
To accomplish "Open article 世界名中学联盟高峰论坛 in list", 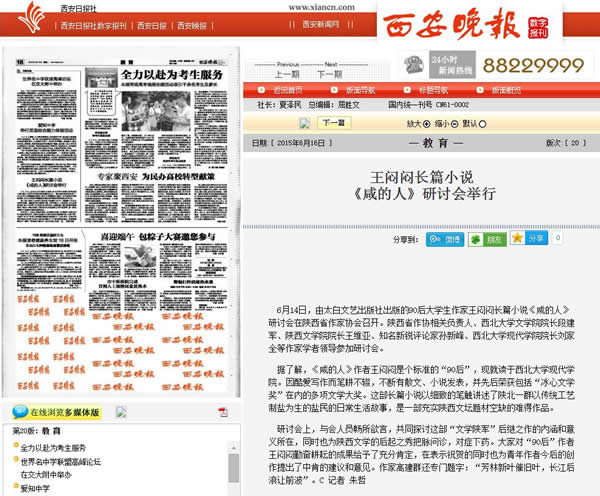I will tap(61, 462).
